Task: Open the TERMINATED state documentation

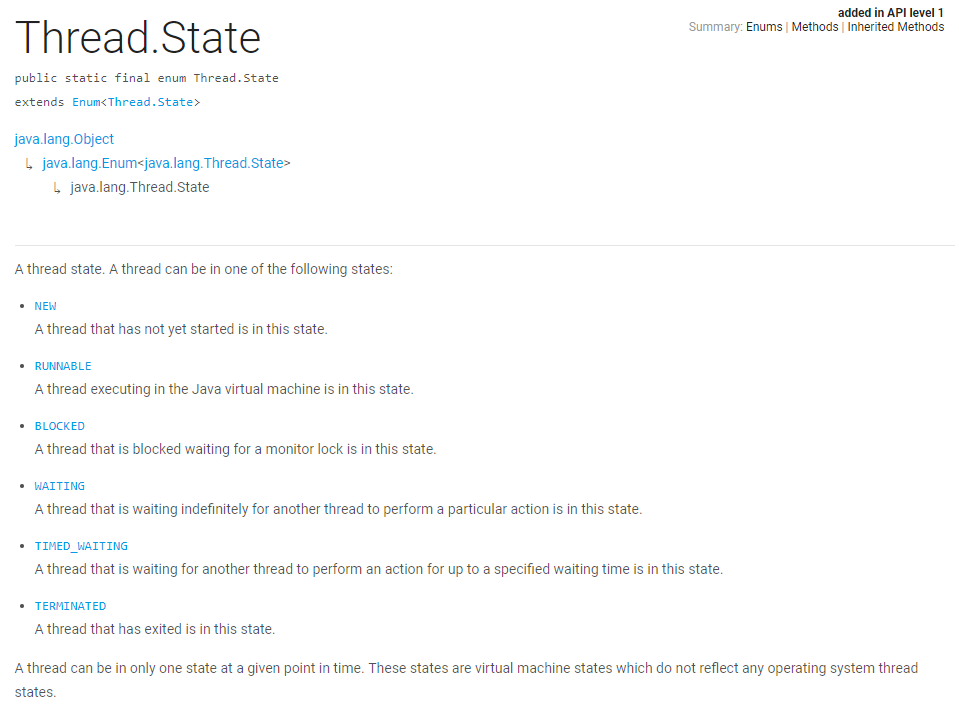Action: coord(69,606)
